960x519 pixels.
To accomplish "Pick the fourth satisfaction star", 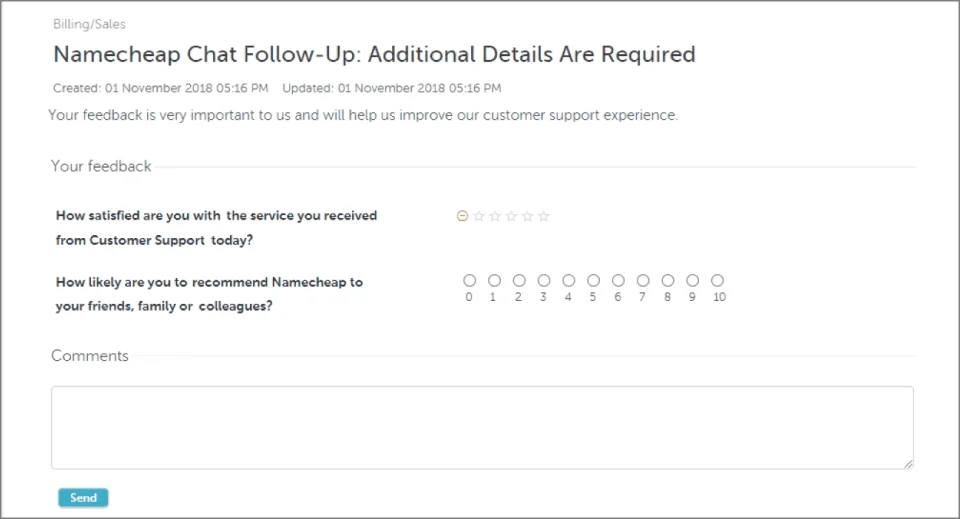I will point(527,216).
